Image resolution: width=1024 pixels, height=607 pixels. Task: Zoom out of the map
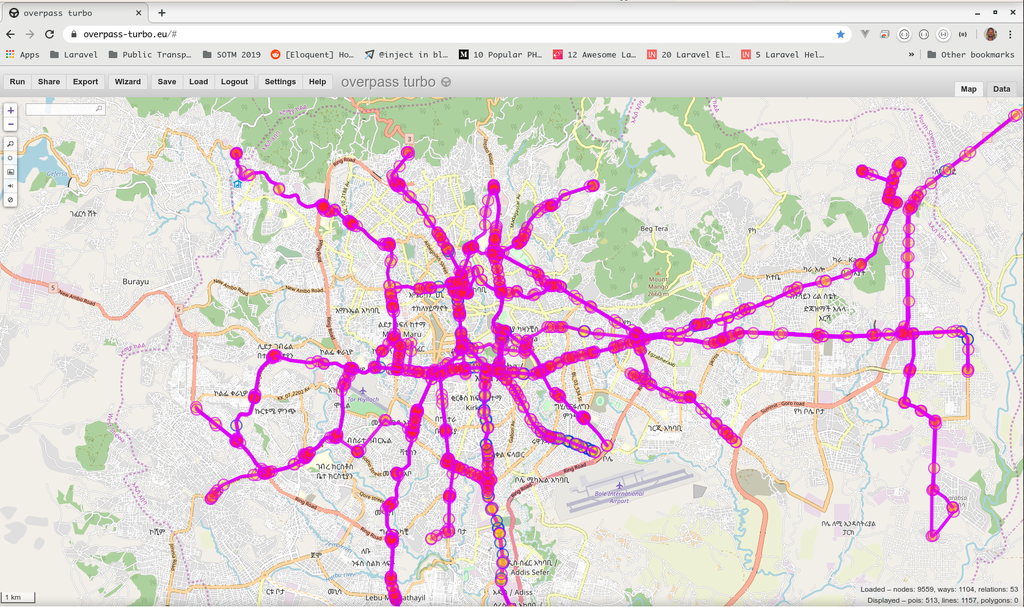point(10,124)
